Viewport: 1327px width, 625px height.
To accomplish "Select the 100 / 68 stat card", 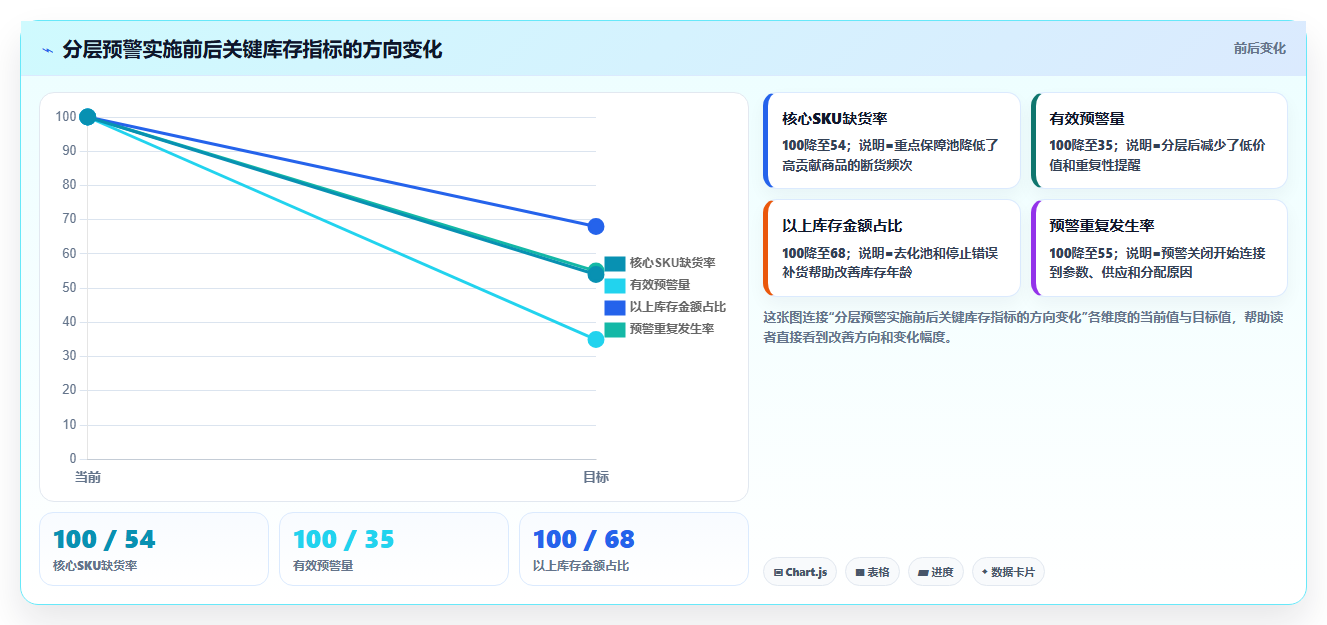I will 634,549.
